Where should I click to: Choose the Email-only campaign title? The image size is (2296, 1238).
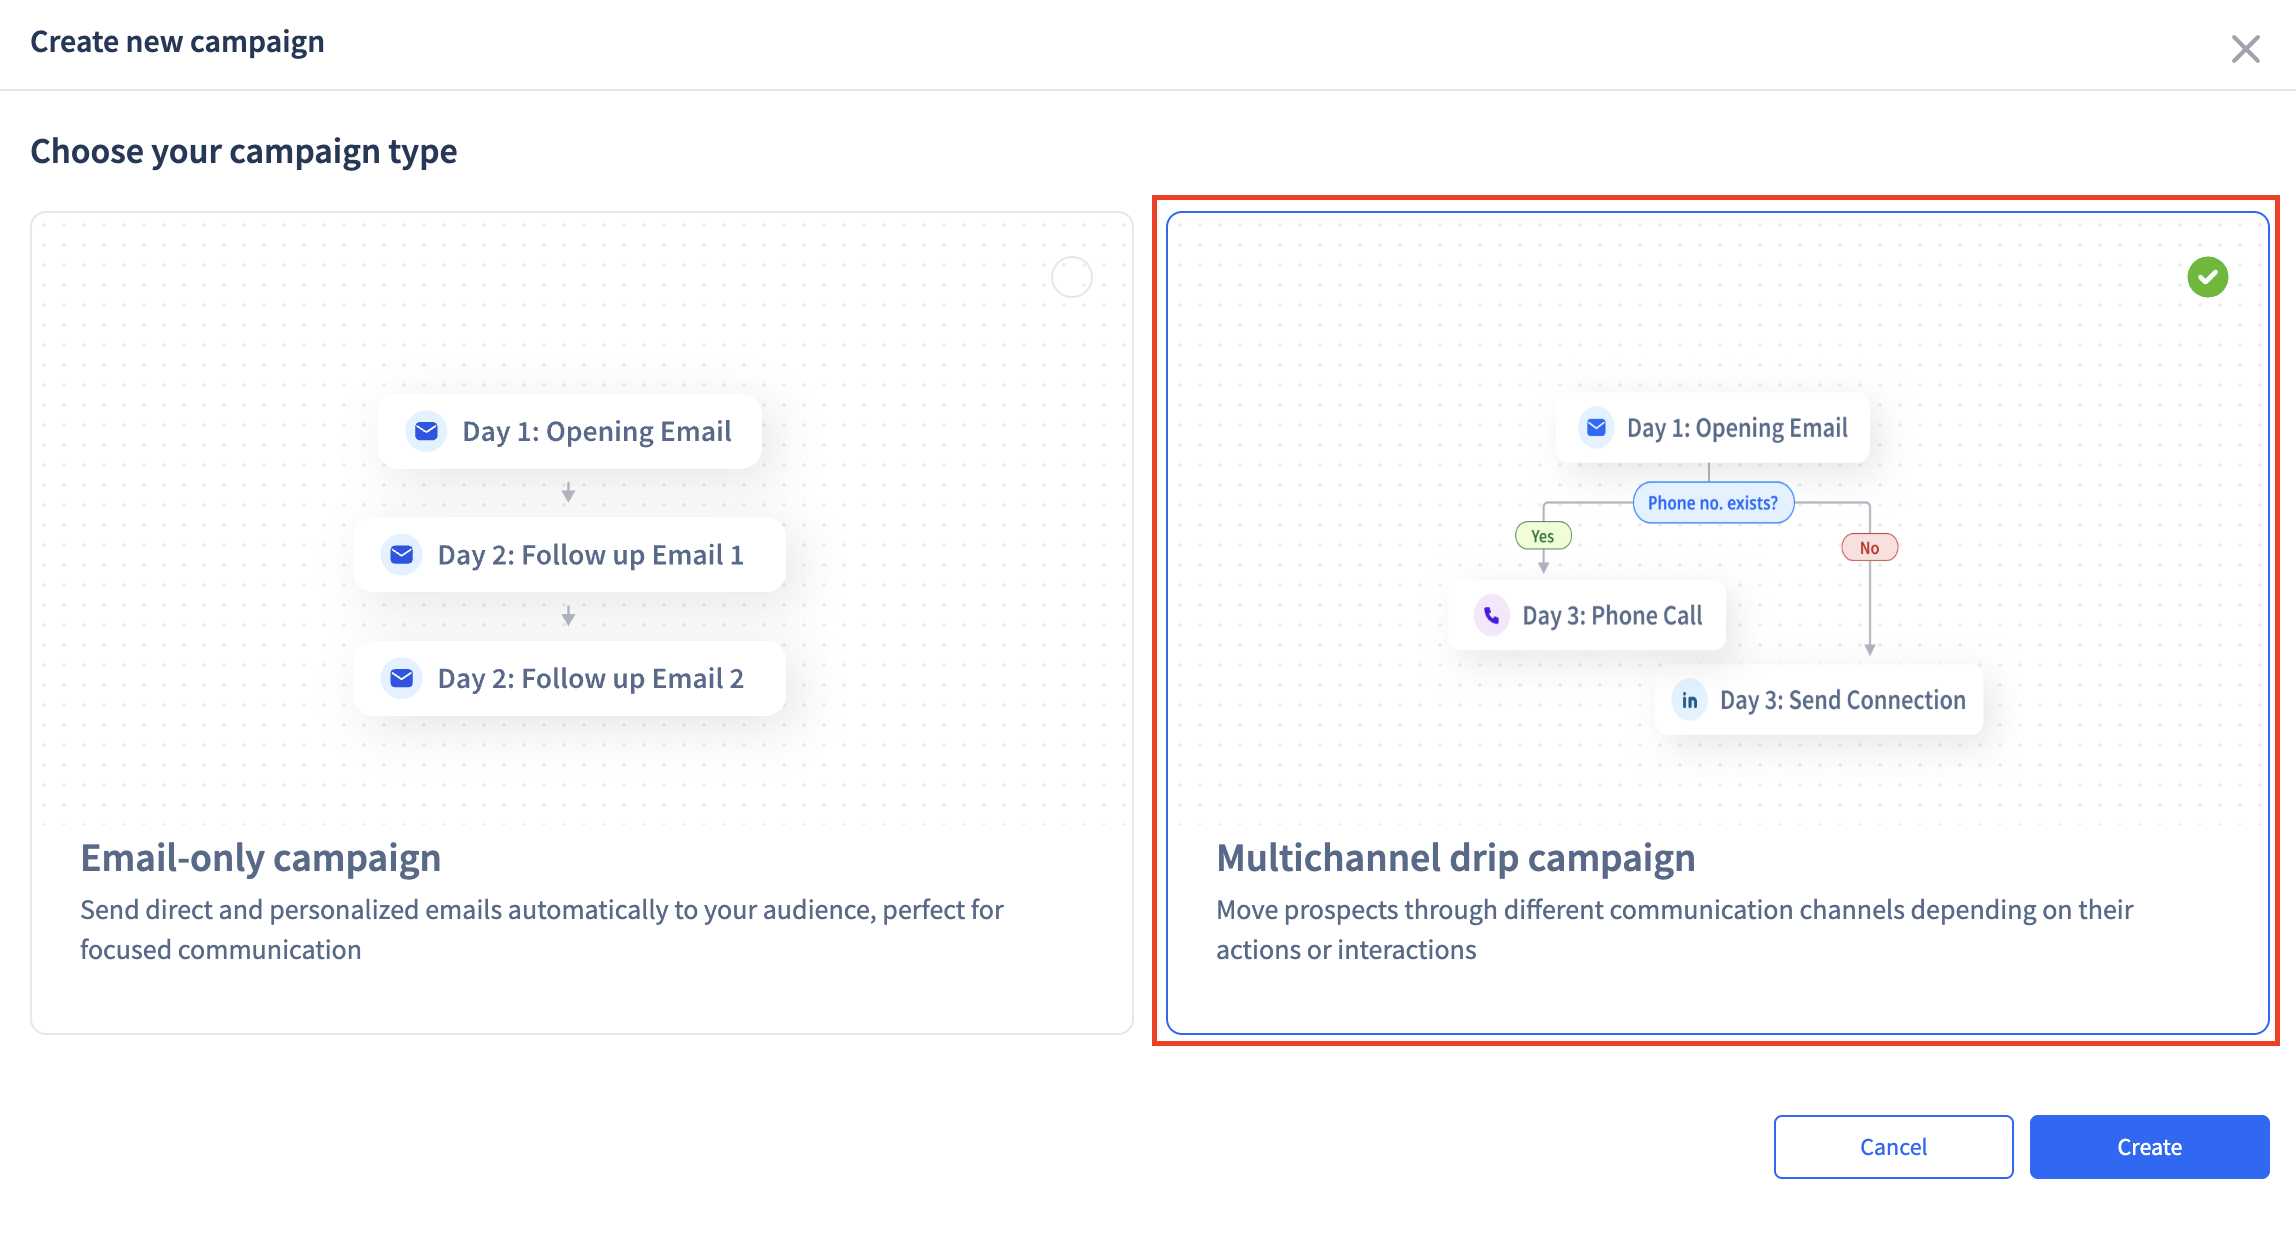pos(260,858)
